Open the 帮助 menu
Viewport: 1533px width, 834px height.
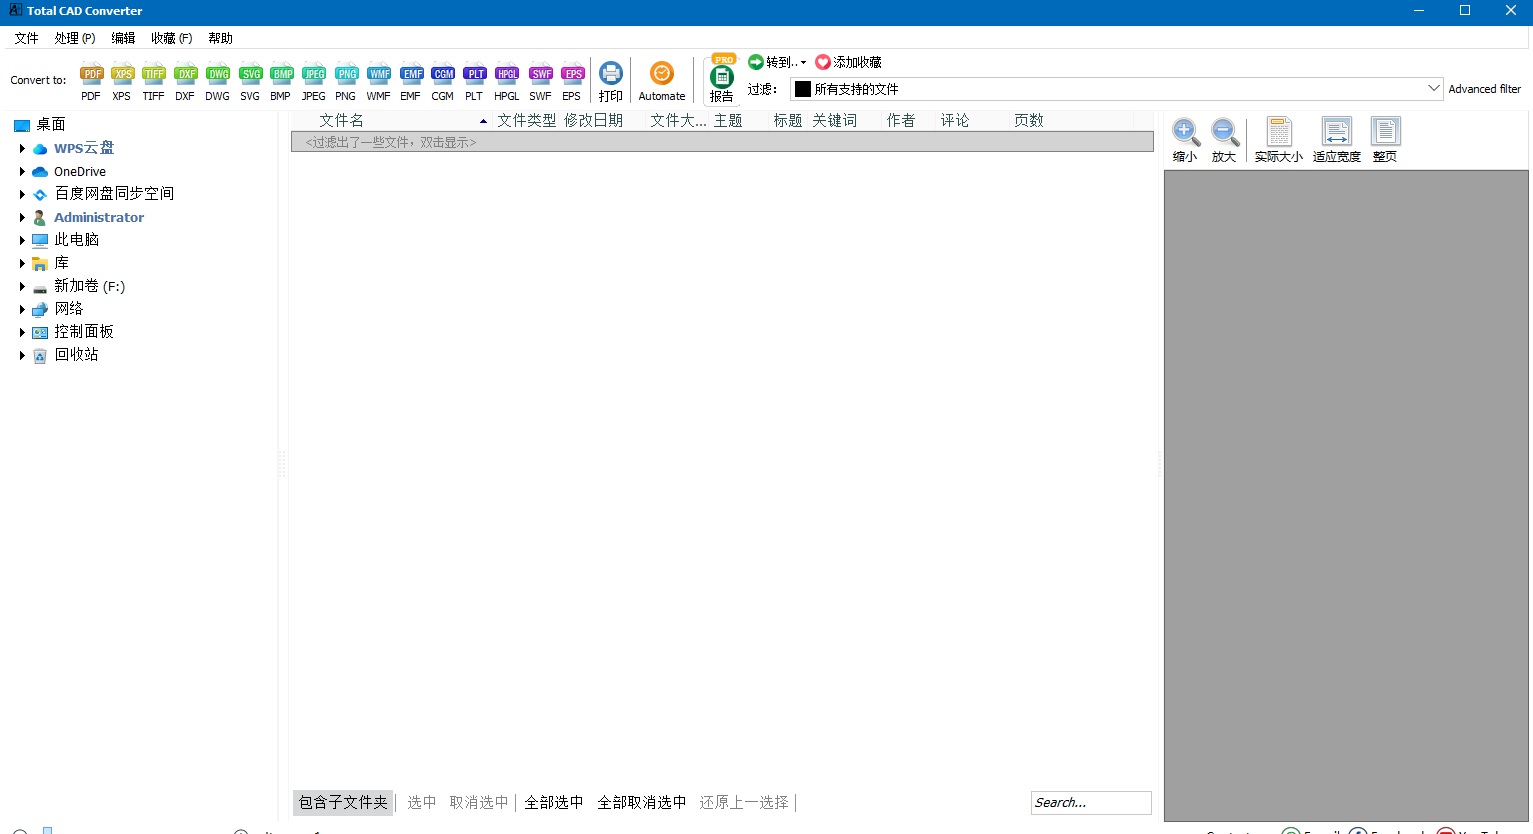click(x=220, y=38)
